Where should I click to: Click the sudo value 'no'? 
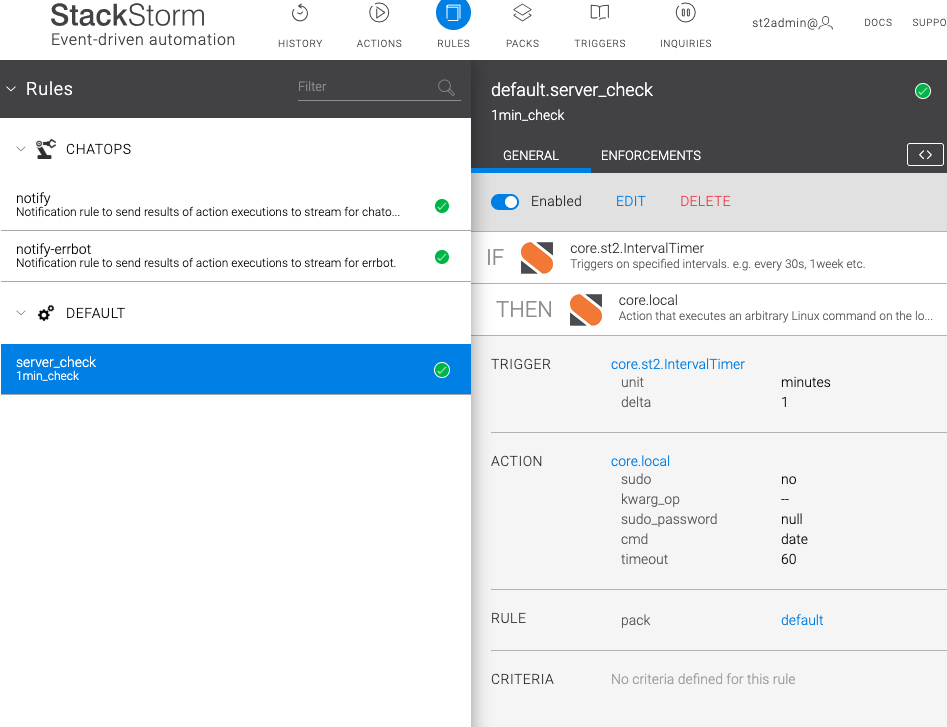789,479
